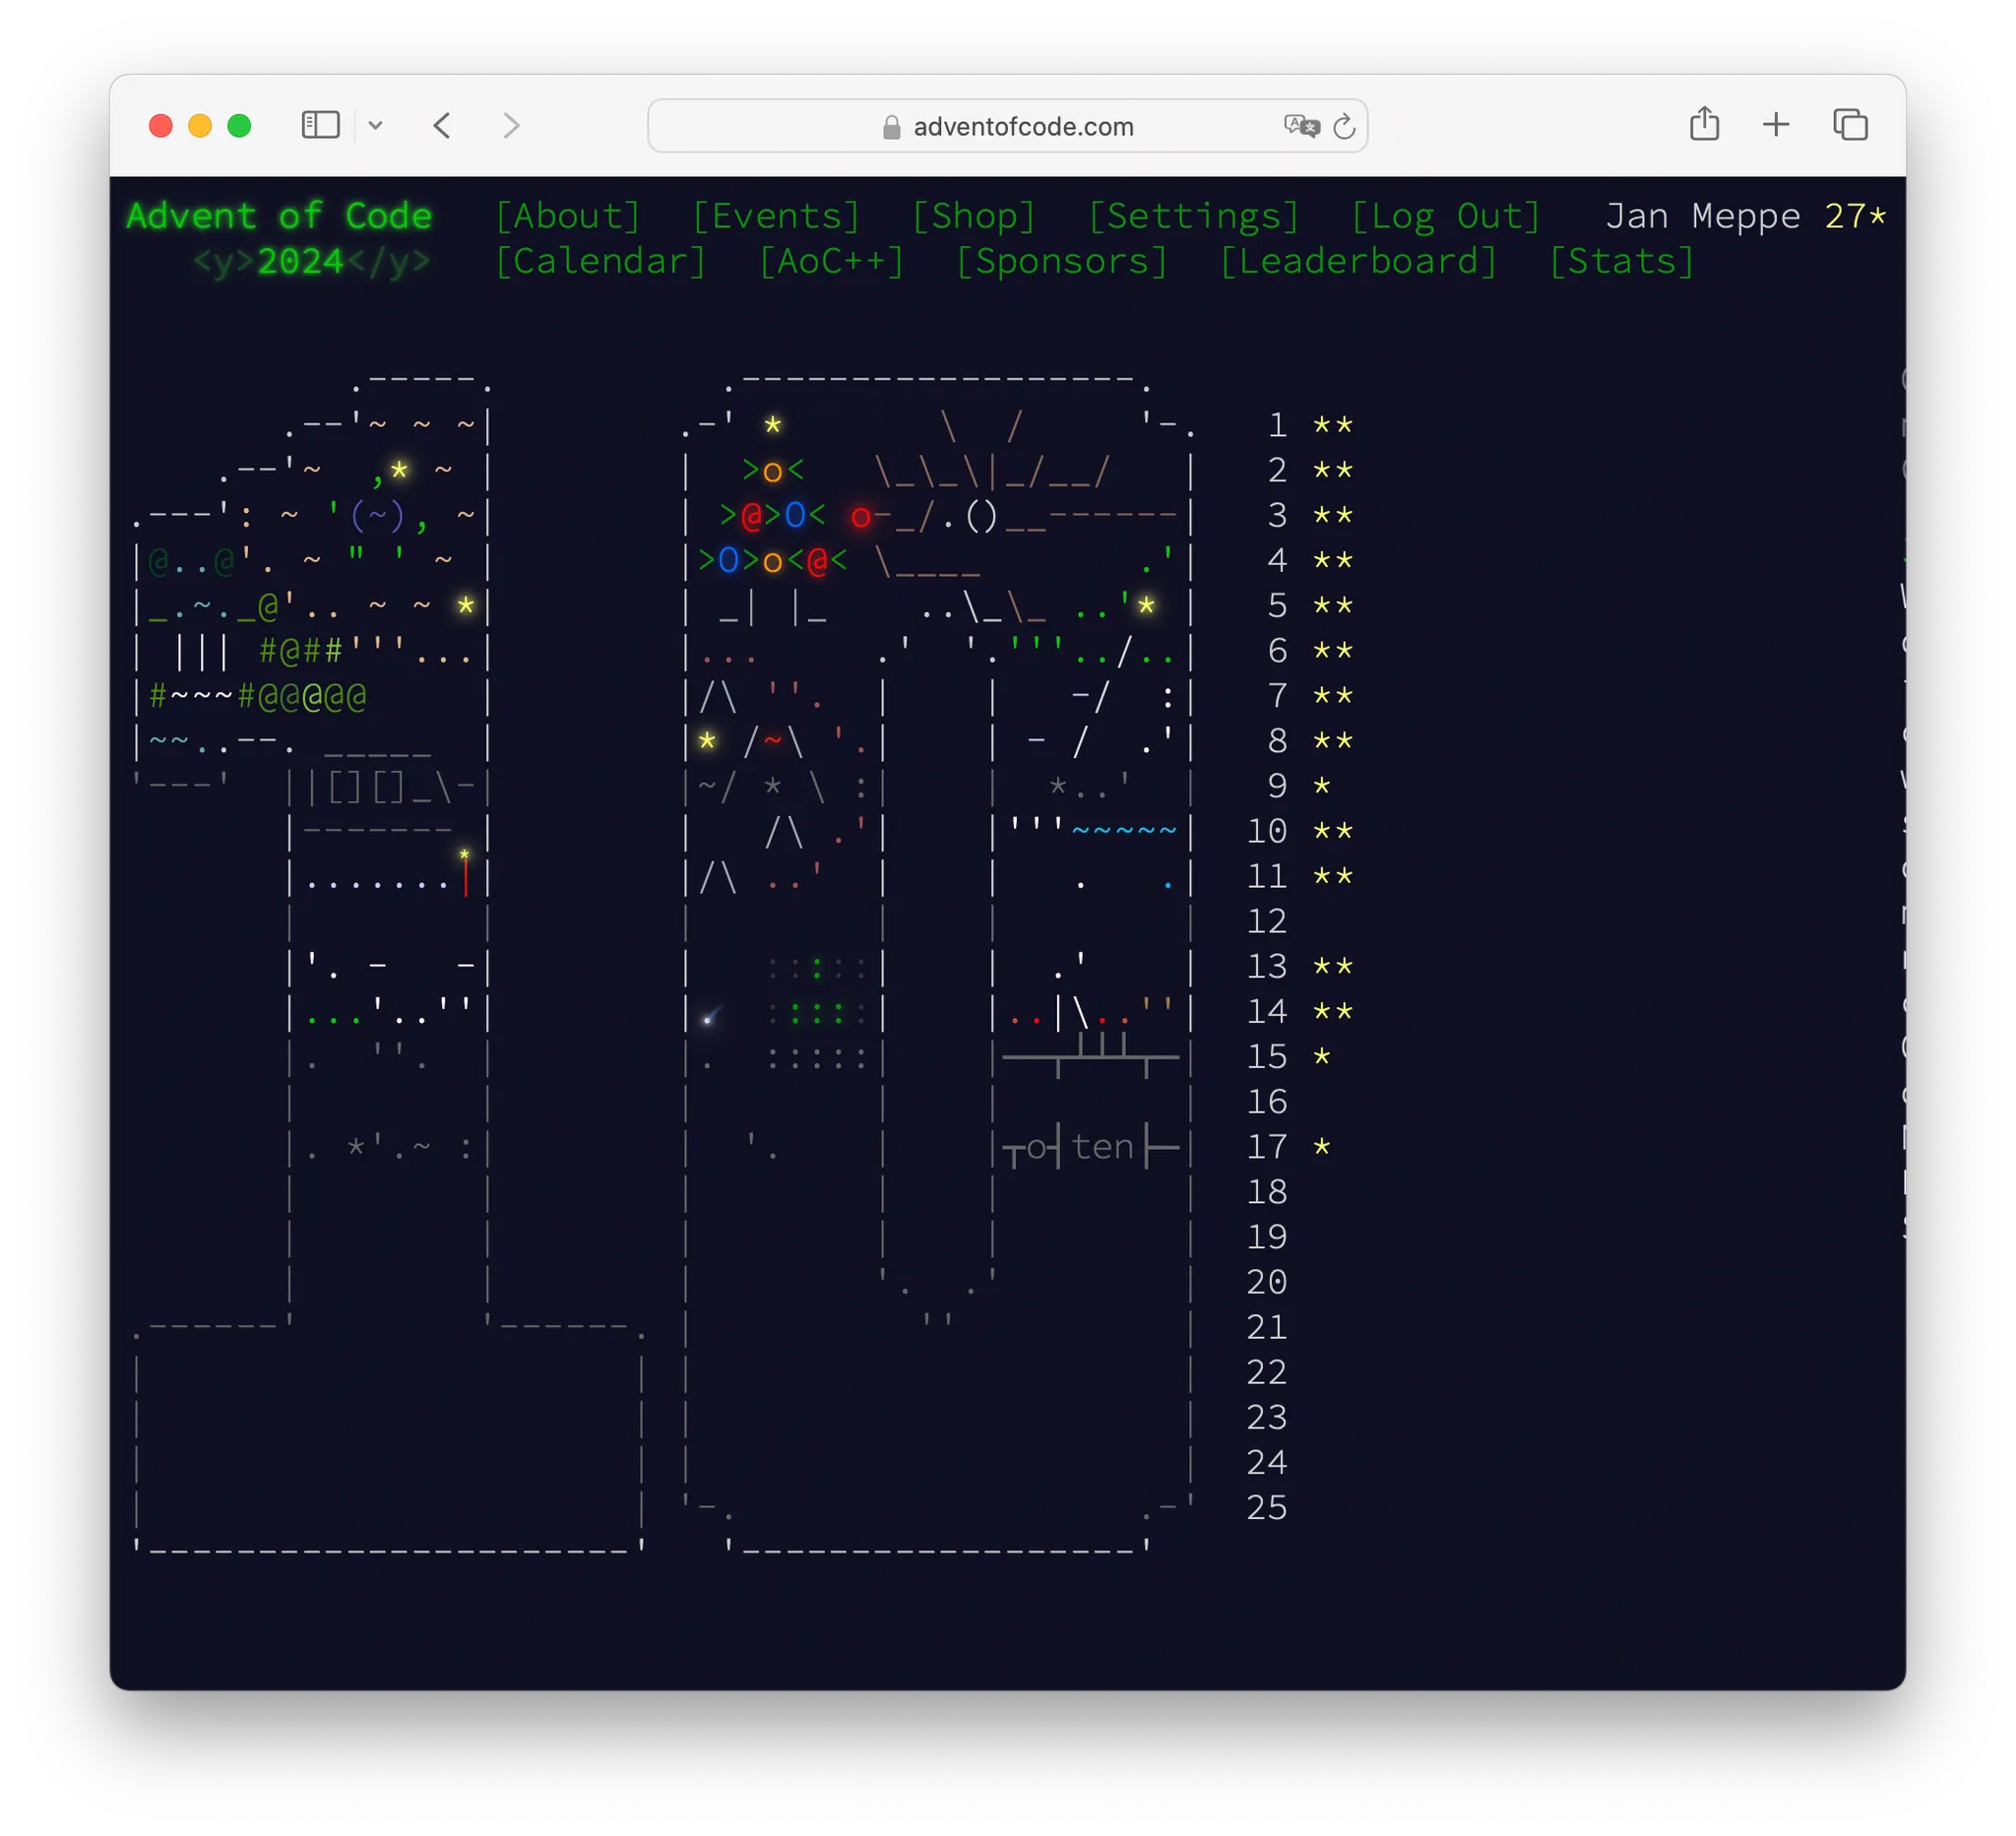Reload the page with refresh icon
2016x1836 pixels.
(x=1344, y=126)
